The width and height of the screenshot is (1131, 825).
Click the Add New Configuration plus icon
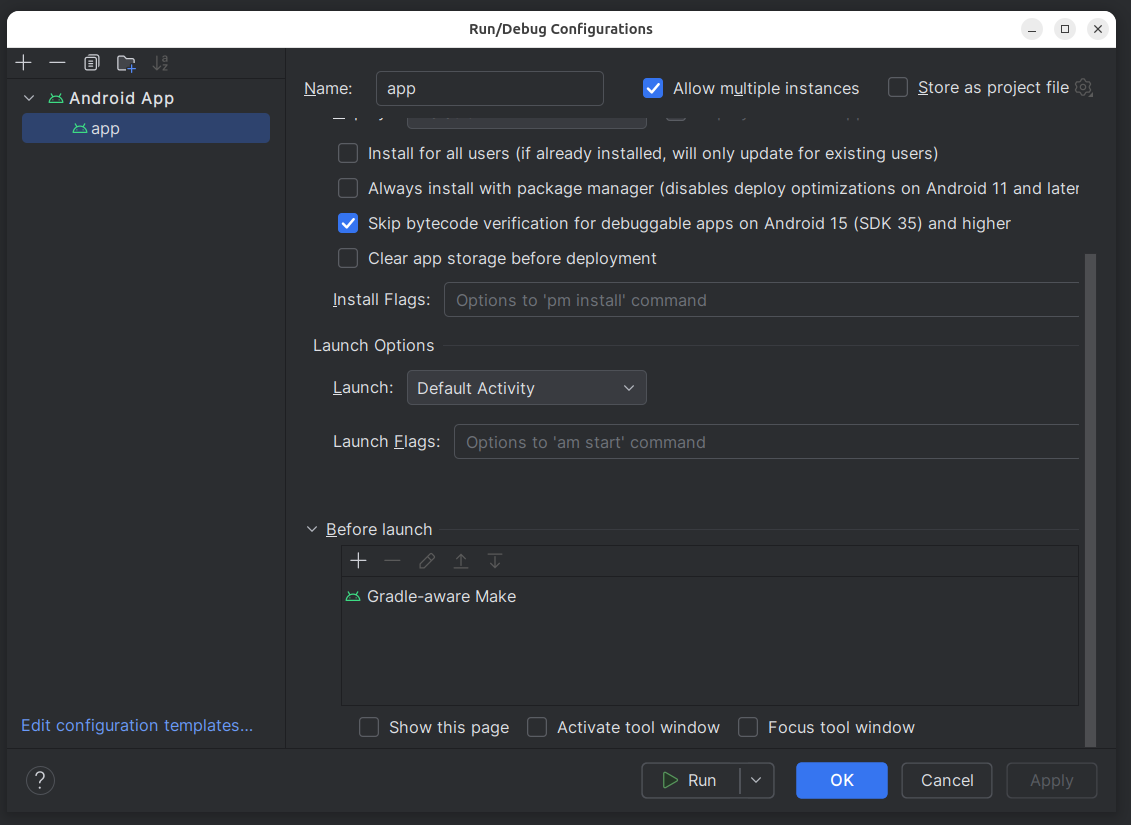[24, 63]
